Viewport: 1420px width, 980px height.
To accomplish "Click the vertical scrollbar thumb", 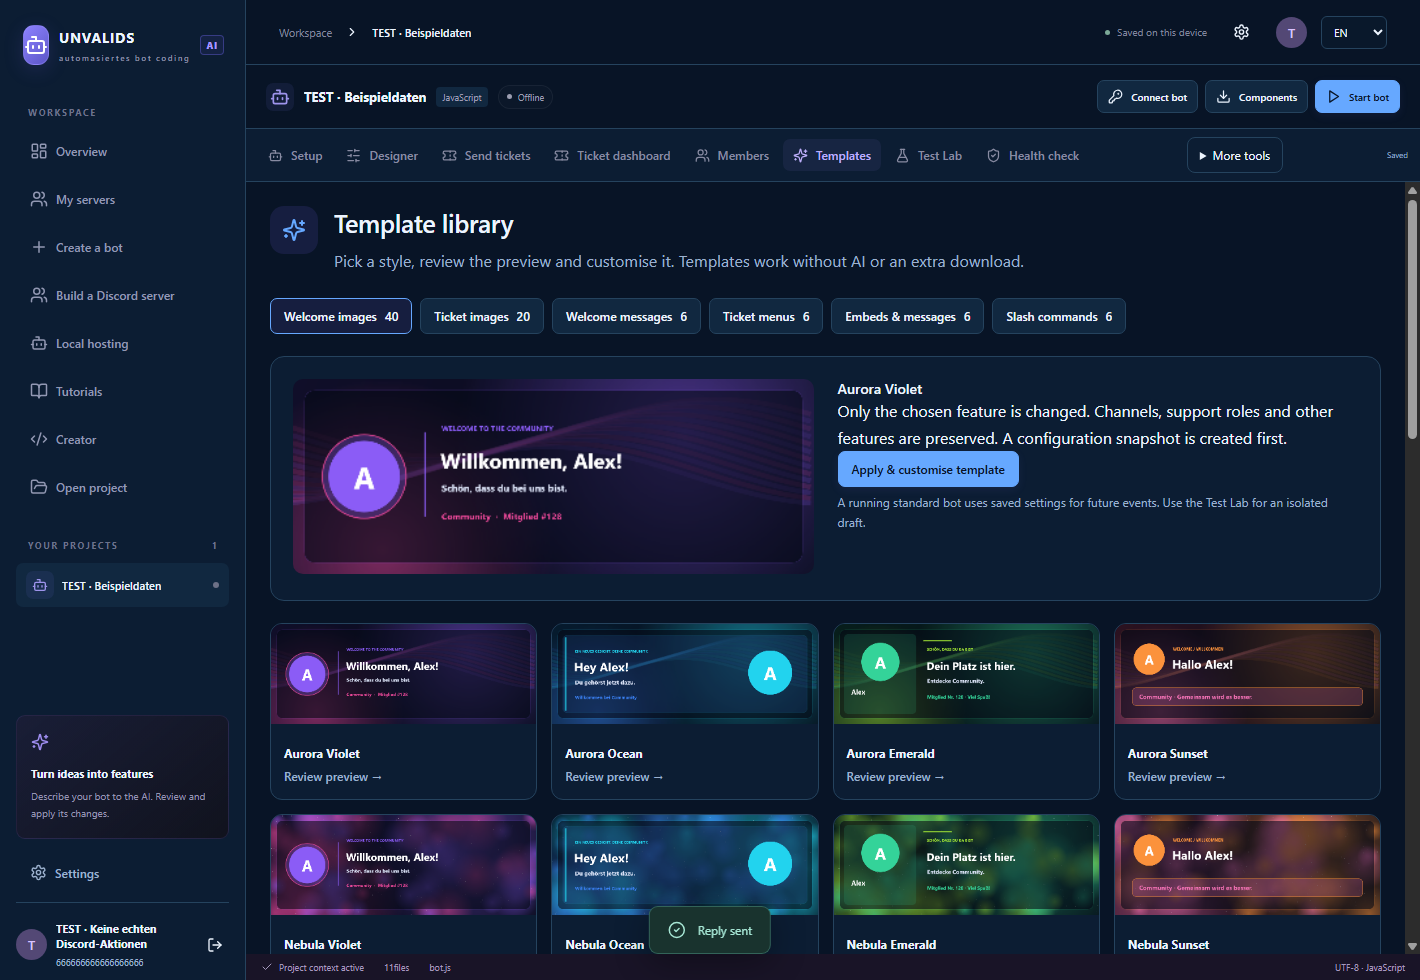I will click(1412, 318).
